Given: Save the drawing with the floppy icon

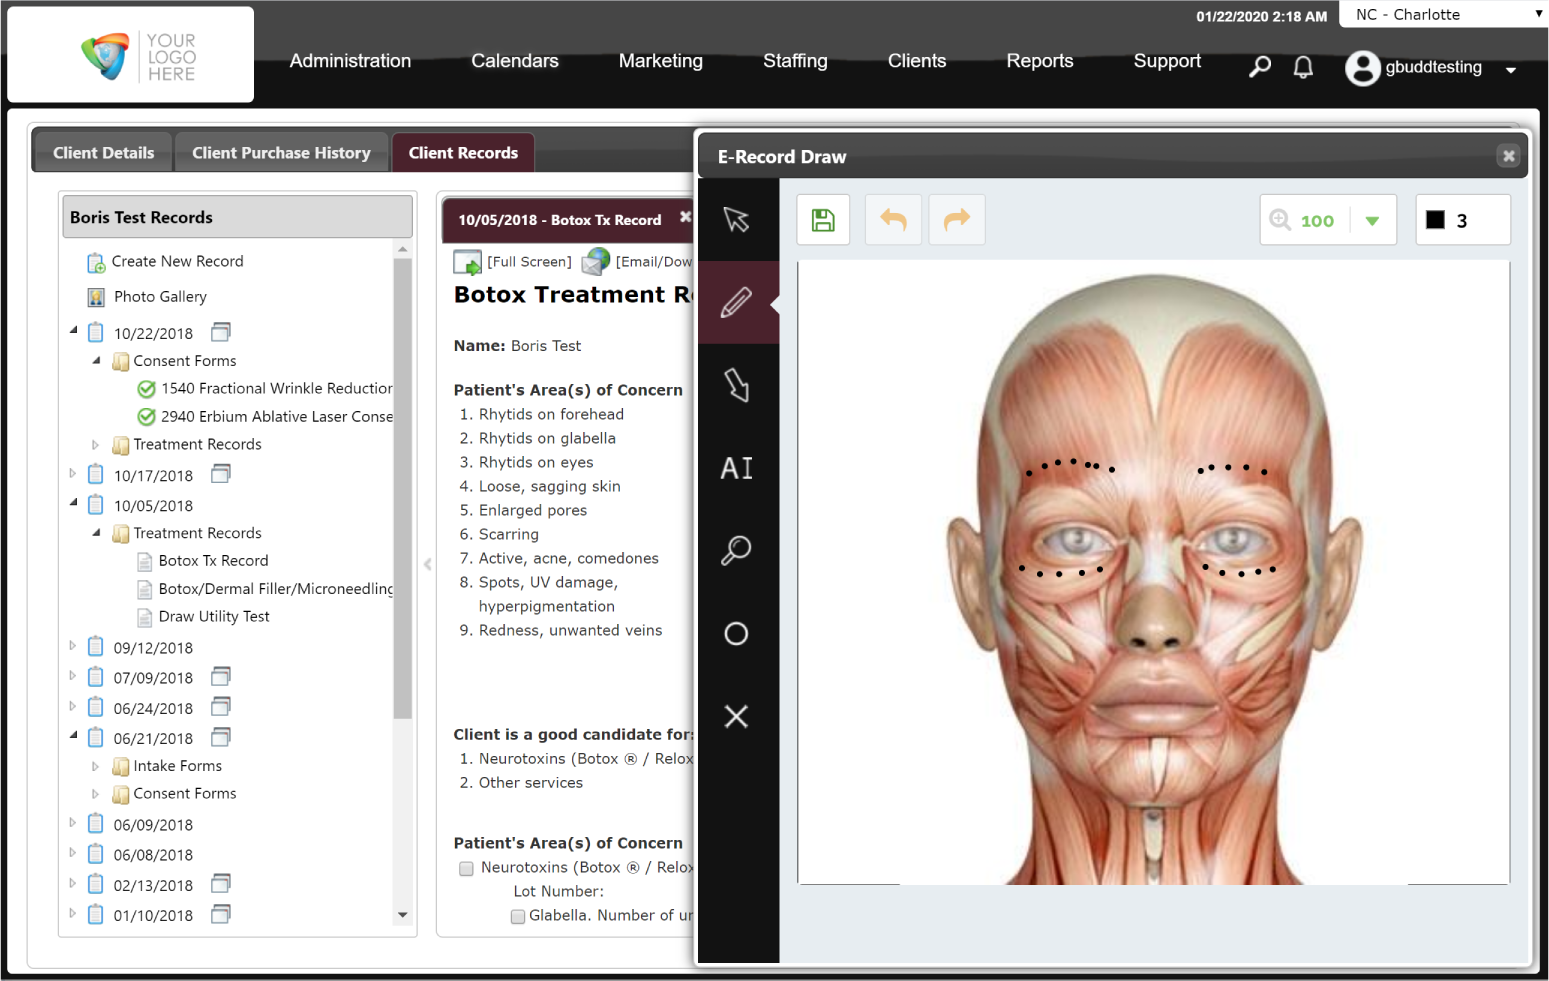Looking at the screenshot, I should click(823, 220).
